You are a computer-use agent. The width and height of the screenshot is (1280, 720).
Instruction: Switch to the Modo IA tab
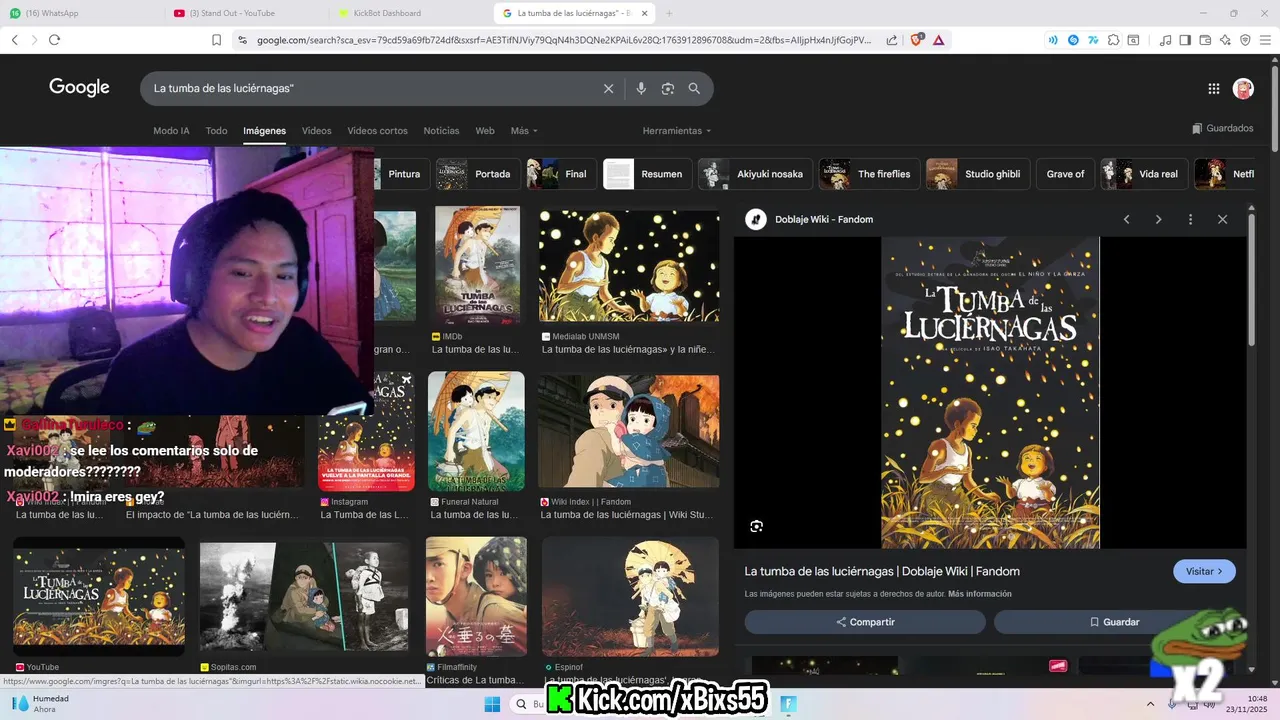point(171,131)
